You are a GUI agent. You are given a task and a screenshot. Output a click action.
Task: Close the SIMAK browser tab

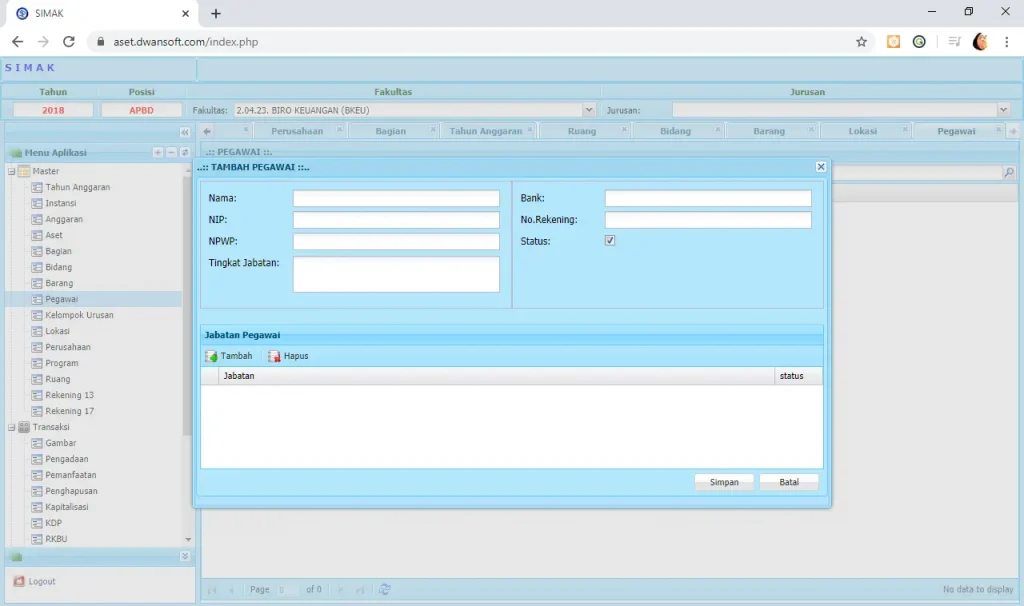tap(185, 13)
